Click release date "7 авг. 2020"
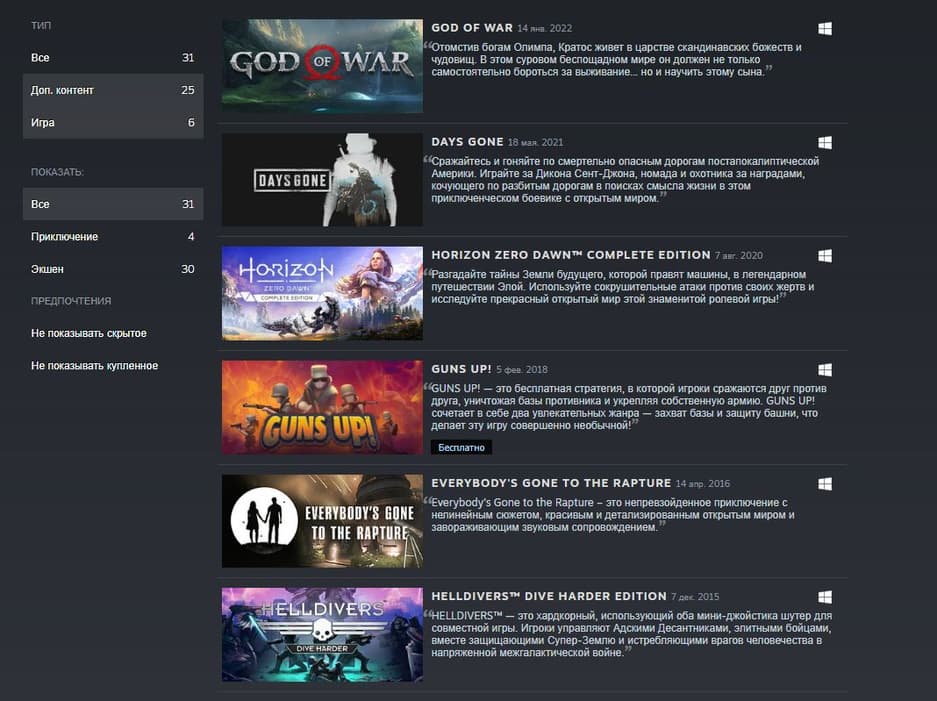Image resolution: width=937 pixels, height=701 pixels. point(739,256)
